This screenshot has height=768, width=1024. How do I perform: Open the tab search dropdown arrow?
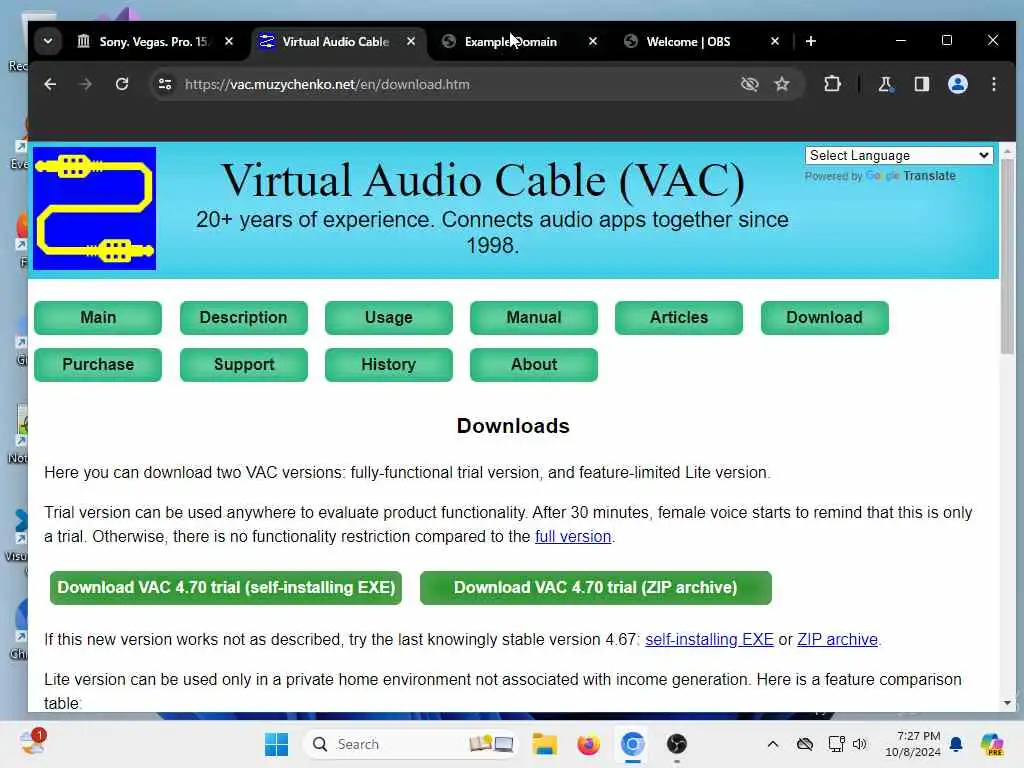coord(48,41)
